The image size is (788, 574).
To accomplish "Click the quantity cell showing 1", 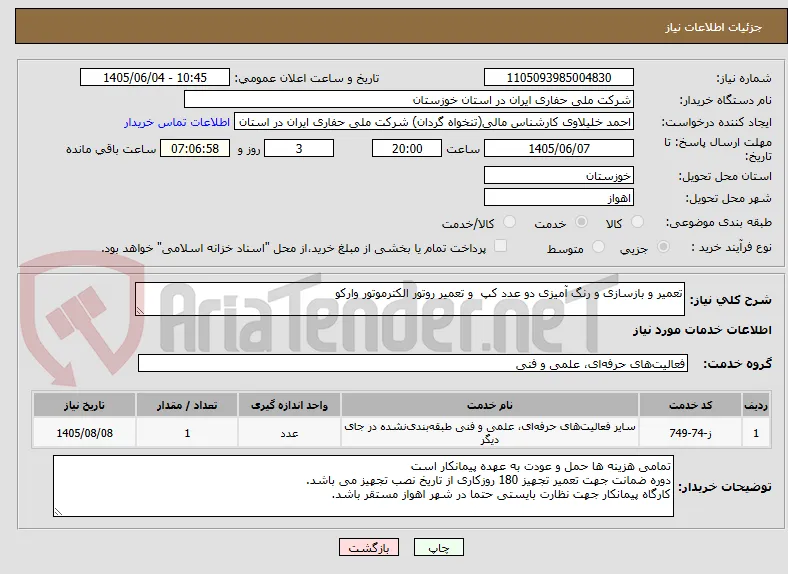I will pos(187,433).
